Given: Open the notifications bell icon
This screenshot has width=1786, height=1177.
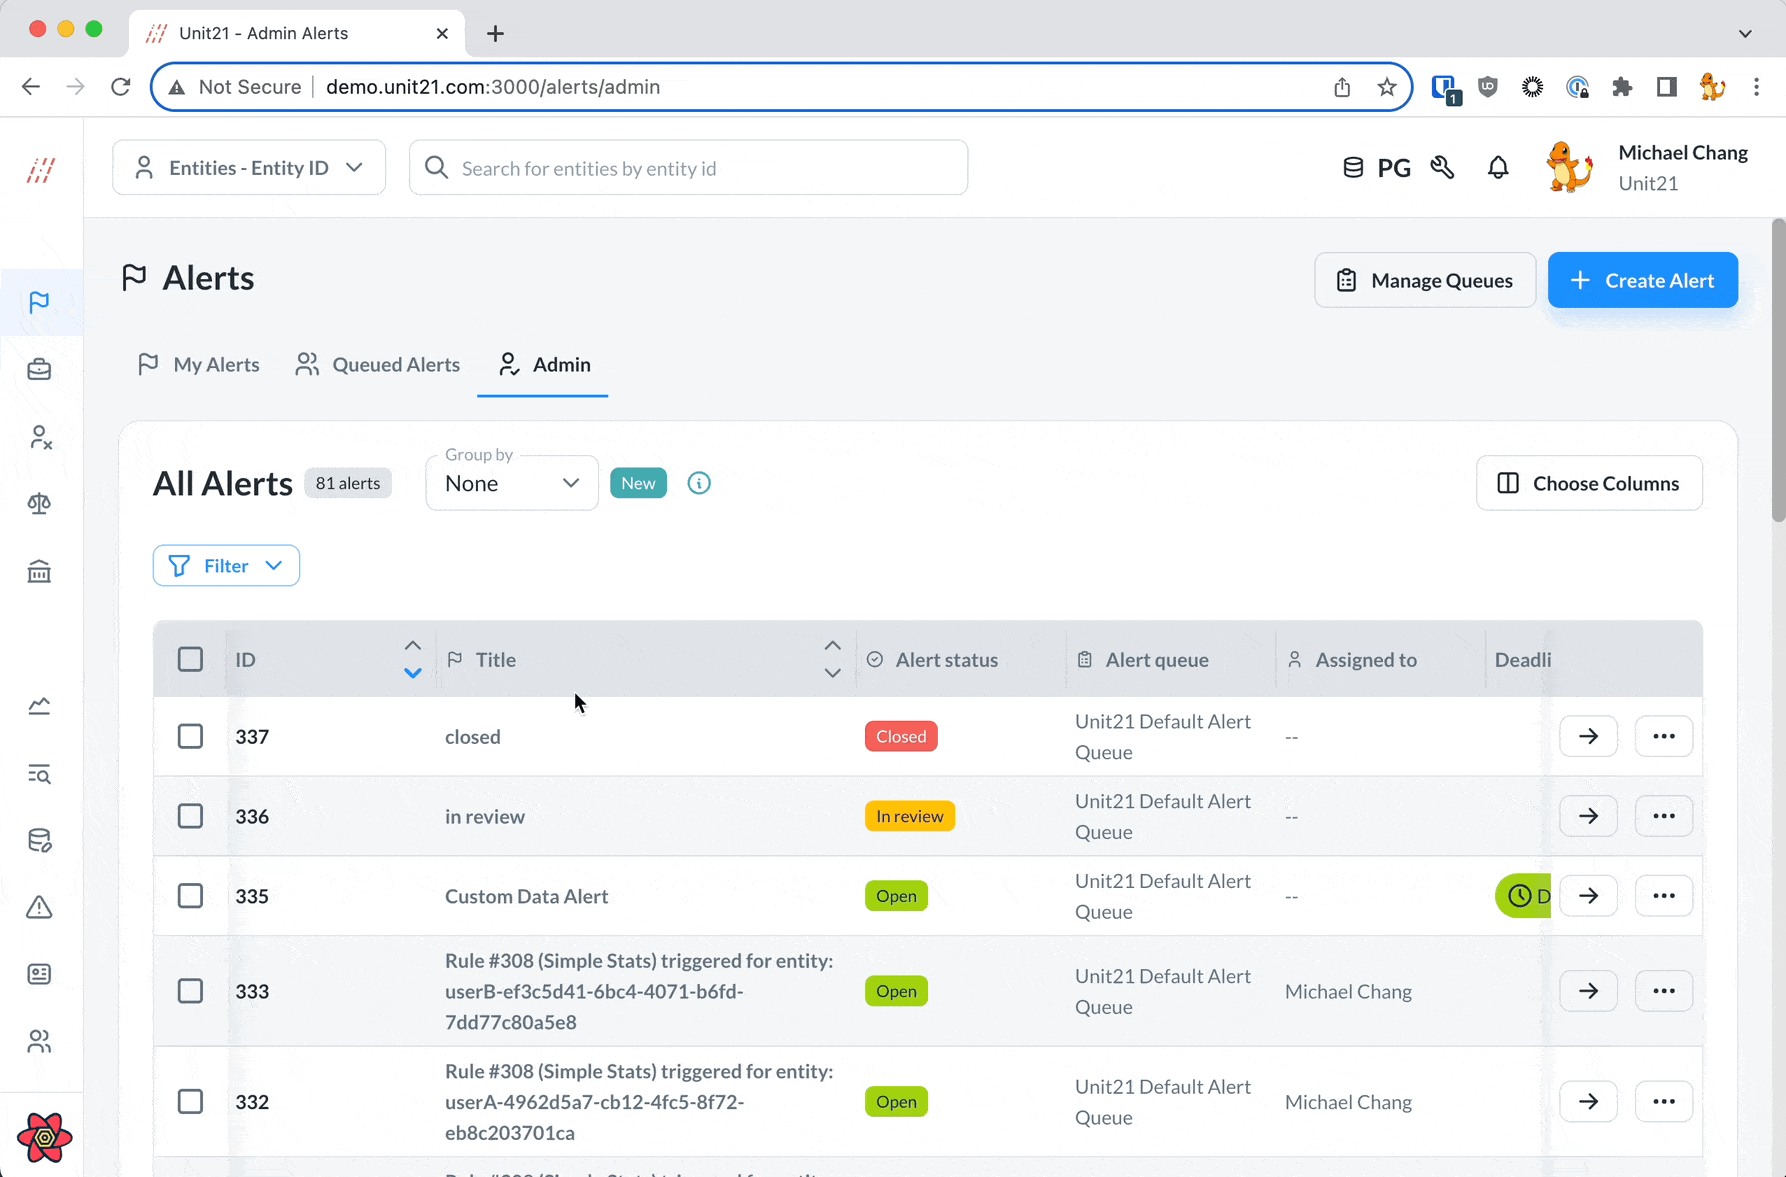Looking at the screenshot, I should 1497,167.
